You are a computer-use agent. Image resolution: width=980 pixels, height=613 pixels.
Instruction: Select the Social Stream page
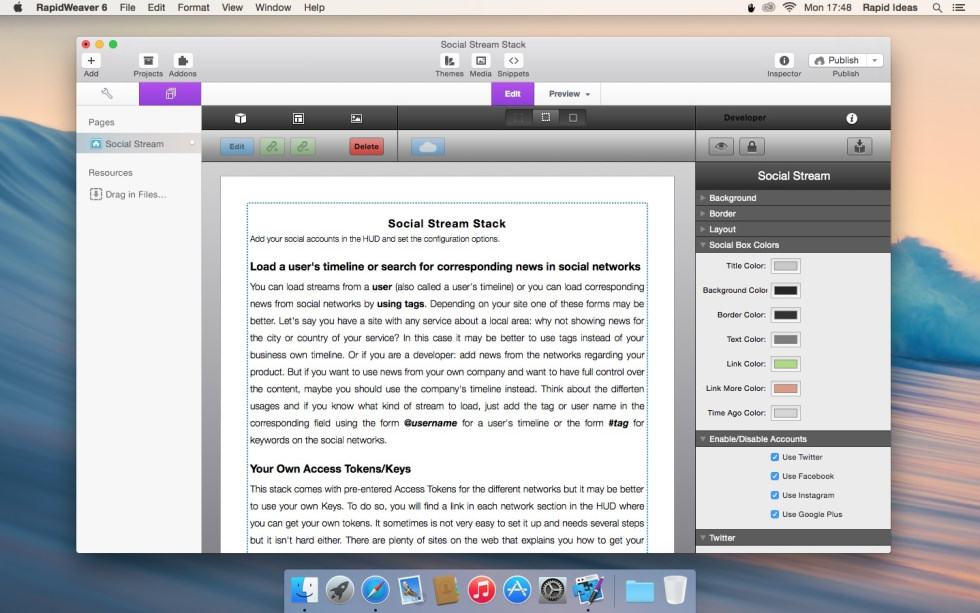139,144
